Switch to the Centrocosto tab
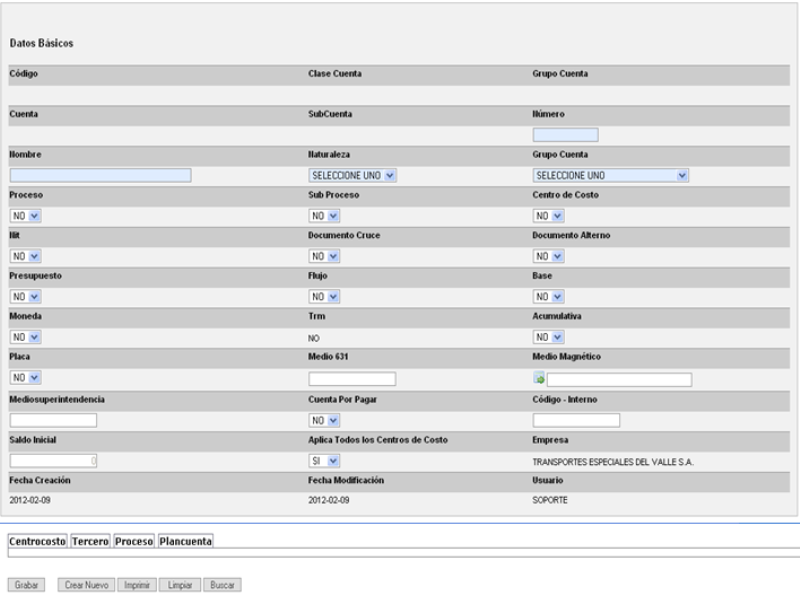This screenshot has width=800, height=595. click(x=37, y=541)
